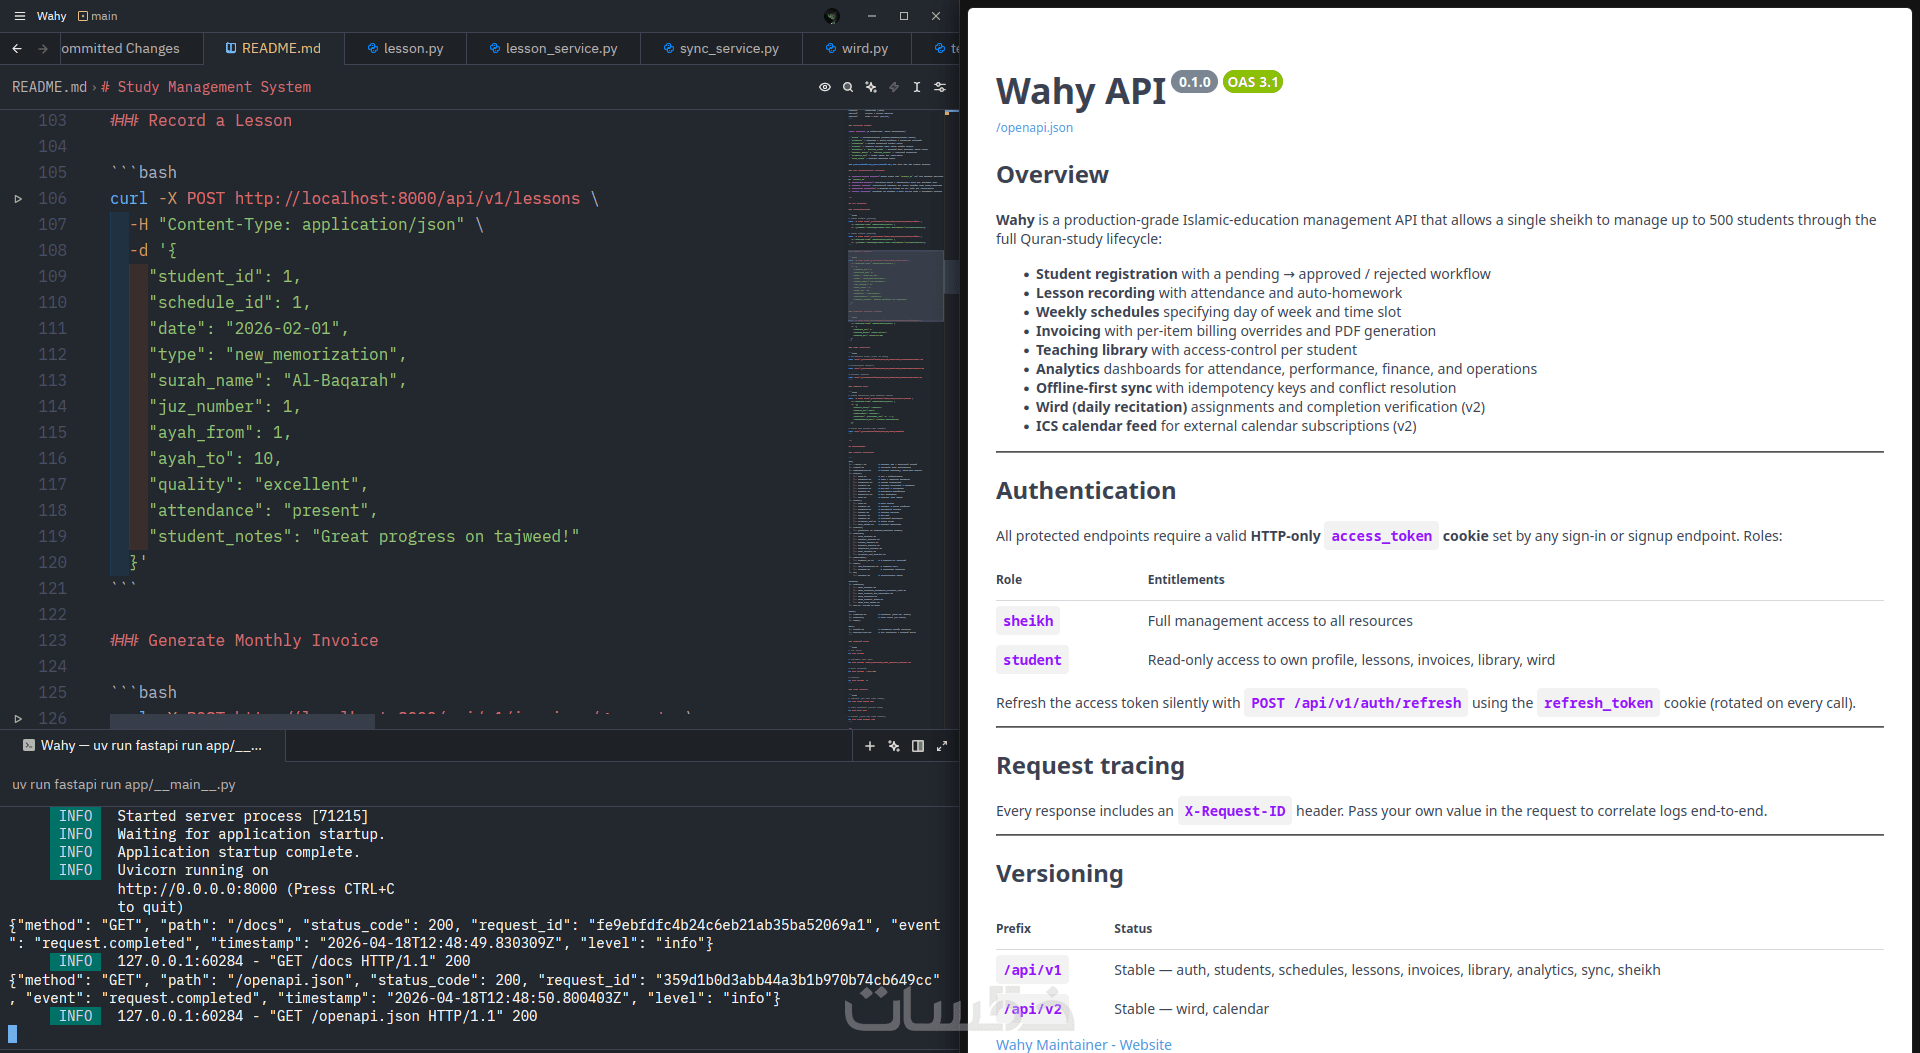Screen dimensions: 1920x1053
Task: Switch the main git branch selector
Action: pyautogui.click(x=98, y=16)
